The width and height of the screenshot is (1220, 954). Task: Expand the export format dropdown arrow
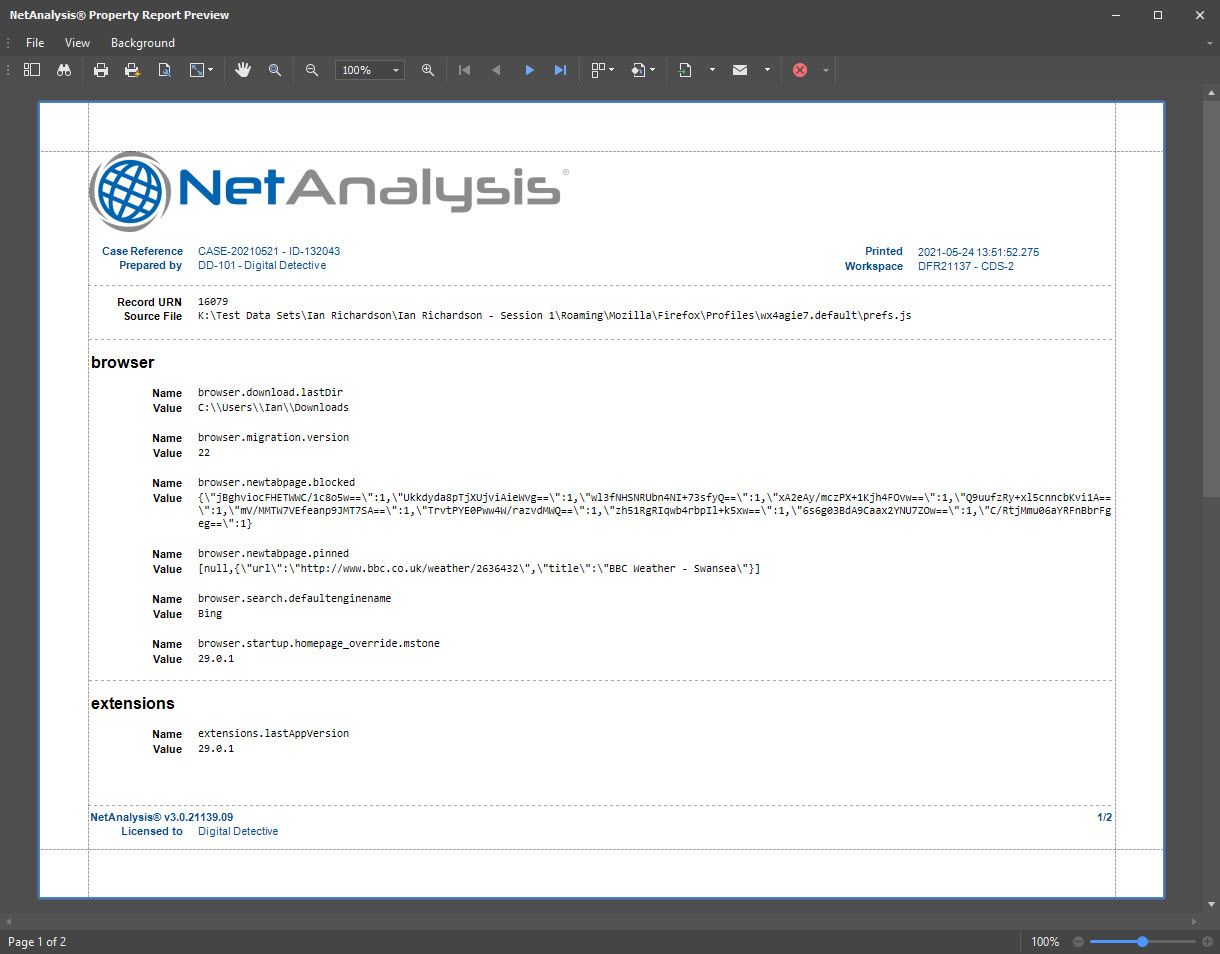pos(712,70)
